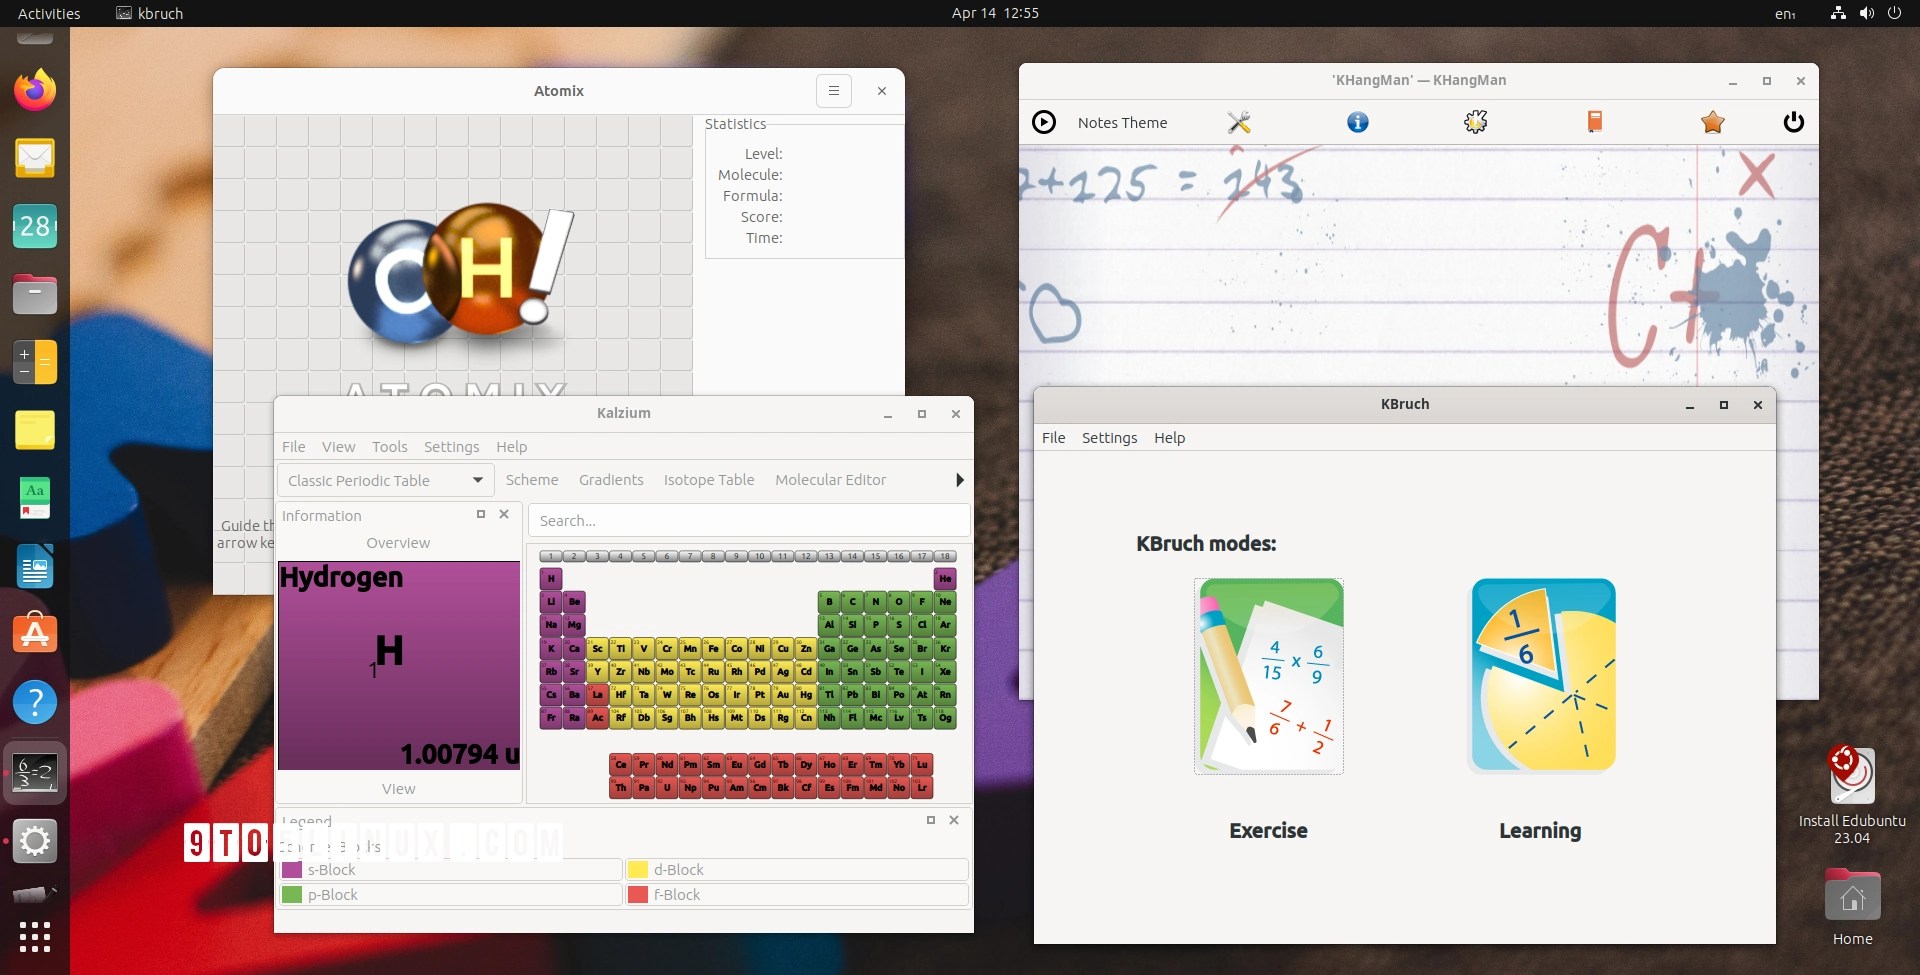
Task: Expand Kalzium toolbar overflow arrow
Action: 960,480
